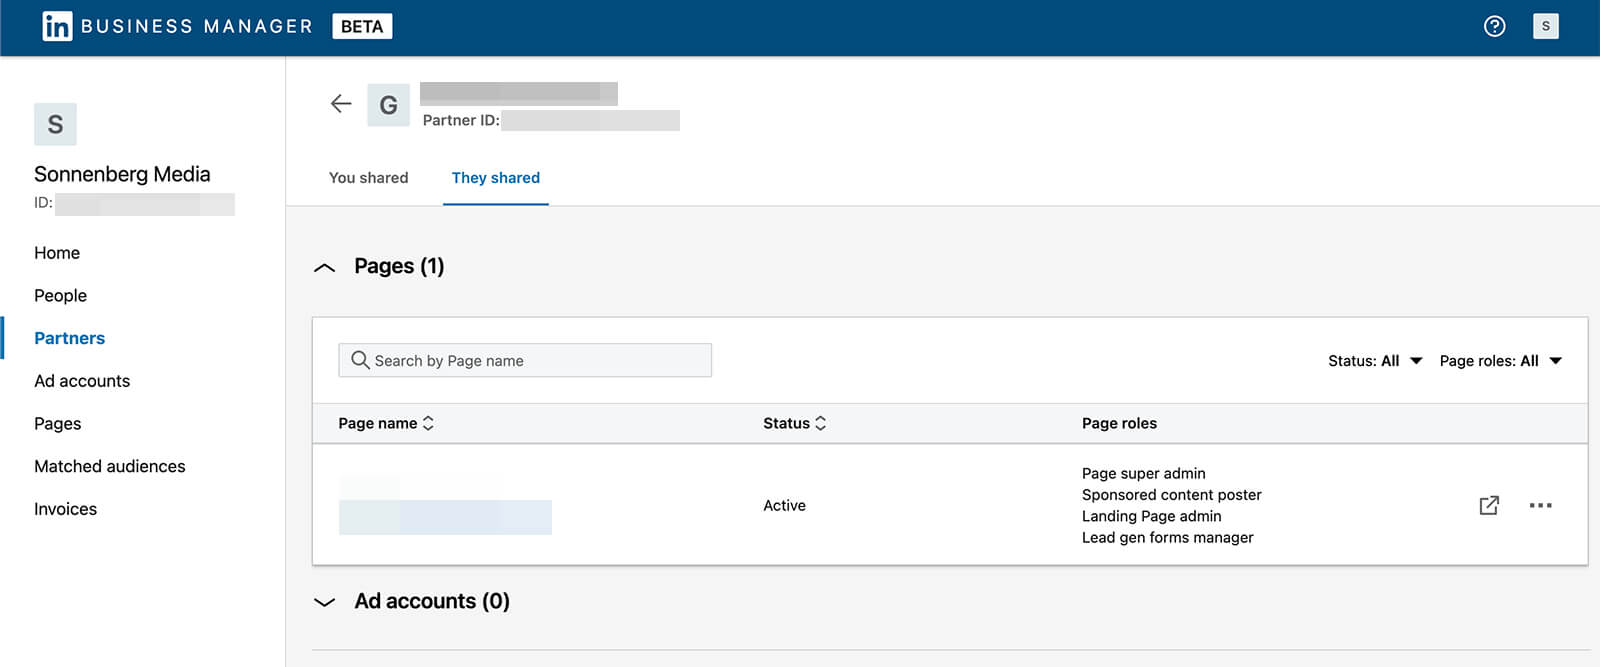Open the profile avatar menu
1600x667 pixels.
pos(1545,27)
